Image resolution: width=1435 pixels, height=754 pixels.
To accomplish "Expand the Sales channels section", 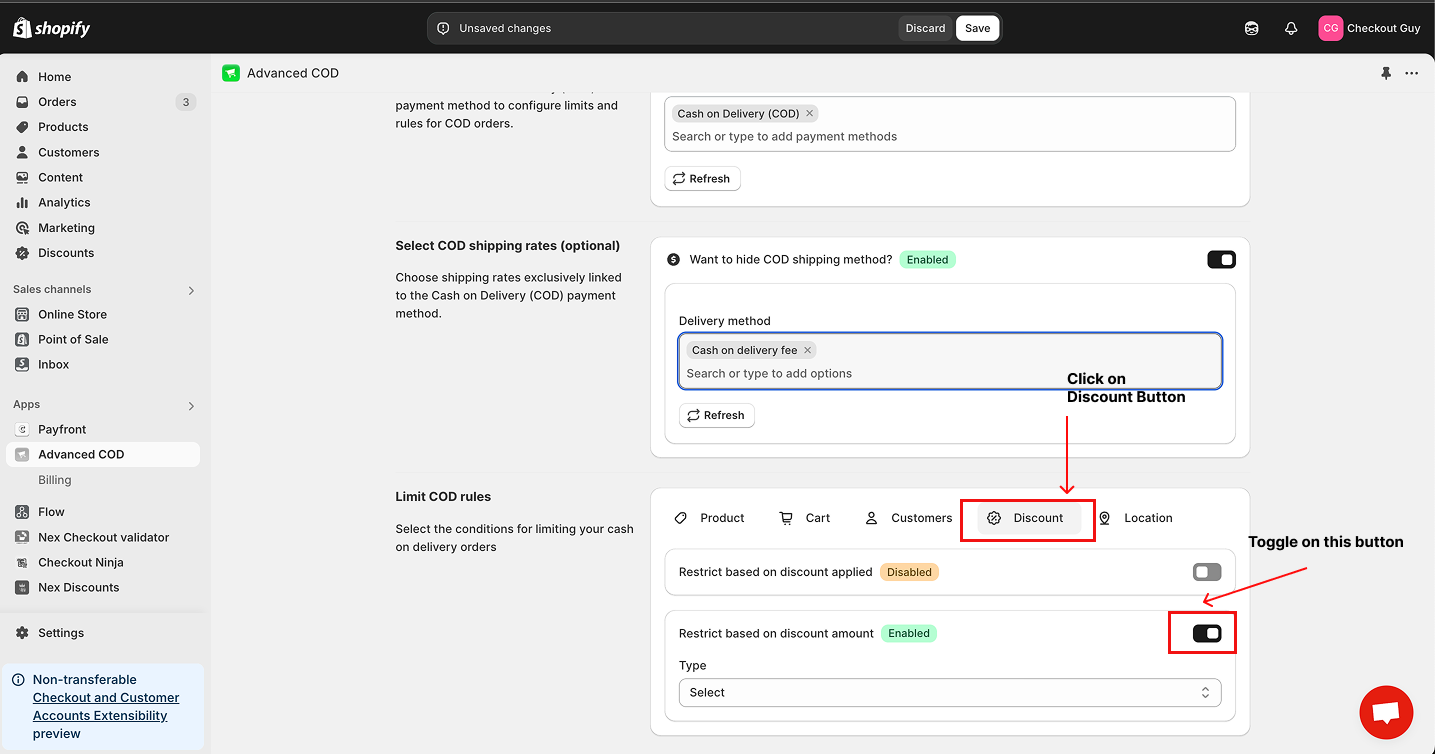I will [191, 290].
